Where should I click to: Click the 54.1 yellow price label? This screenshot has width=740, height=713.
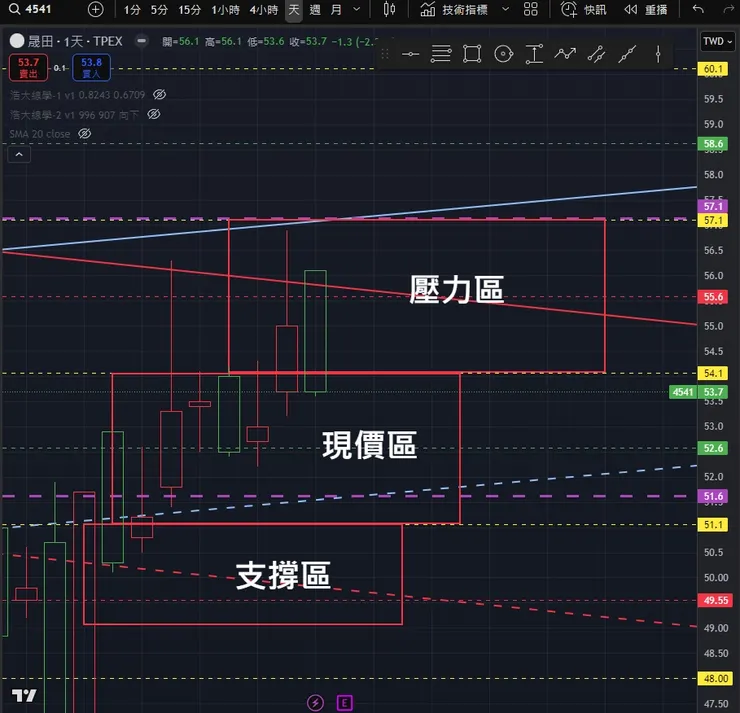[x=713, y=373]
